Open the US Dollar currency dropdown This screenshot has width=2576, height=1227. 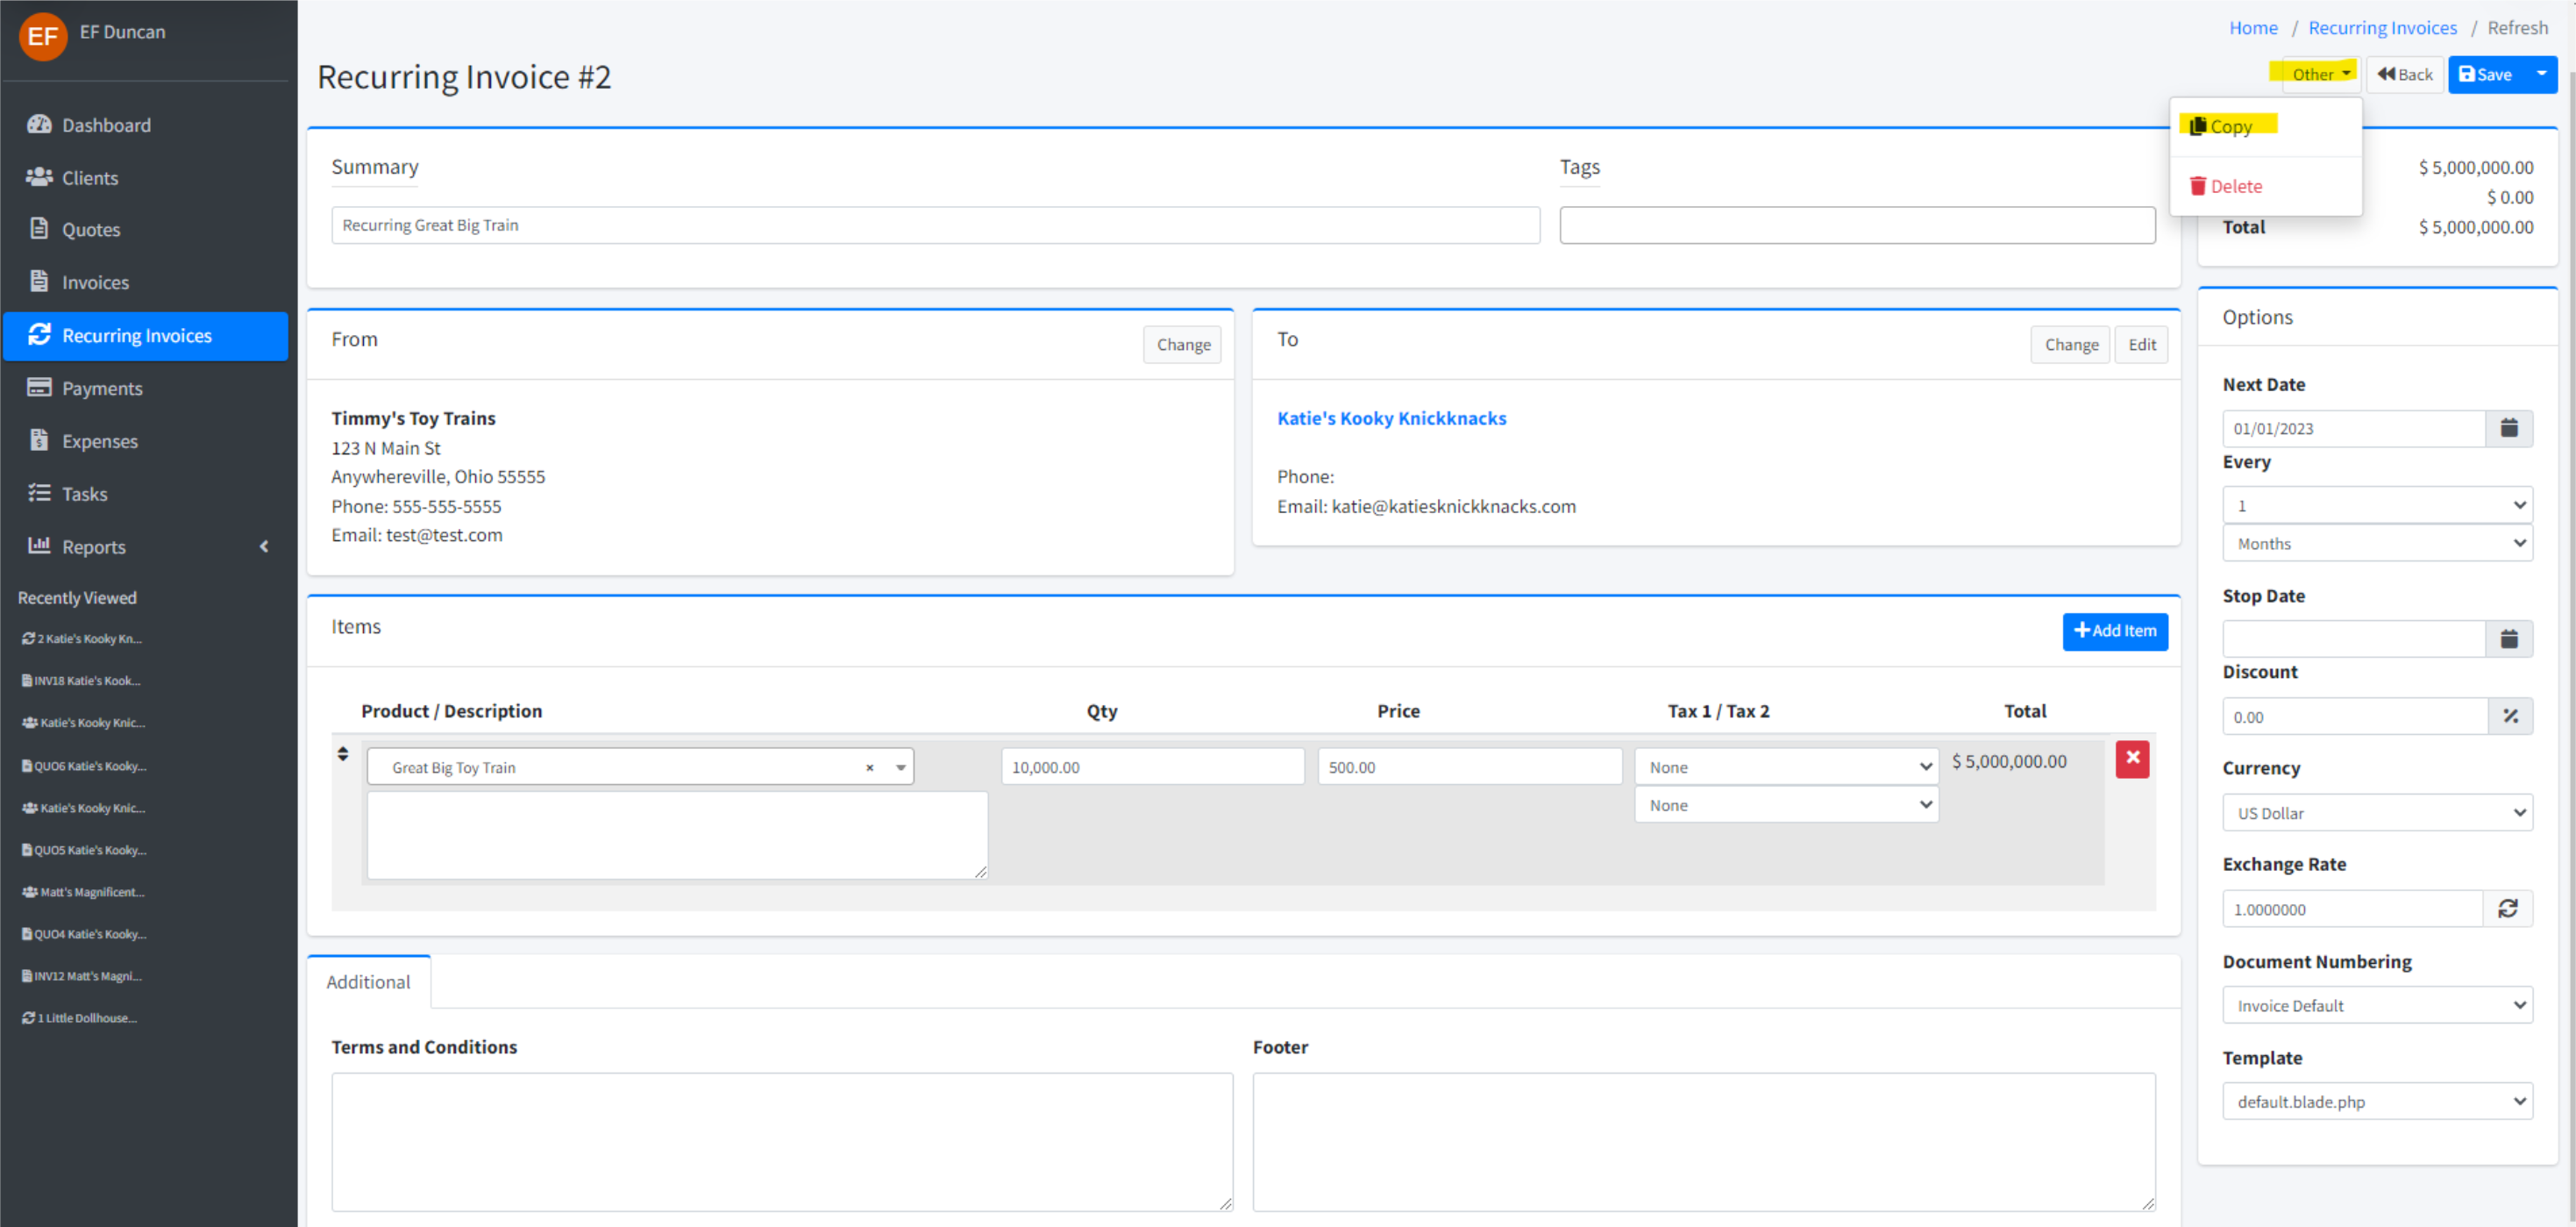(2376, 813)
